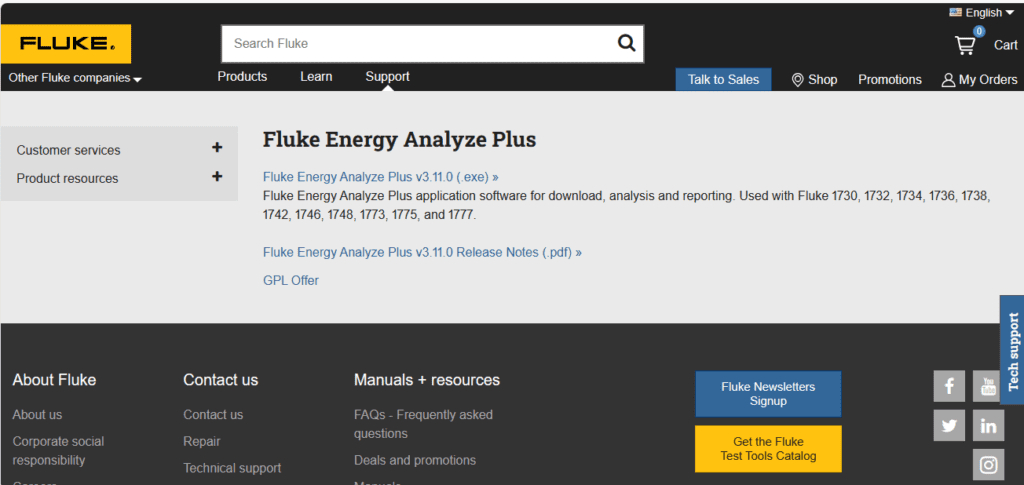1024x485 pixels.
Task: Open About us footer link
Action: [x=37, y=415]
